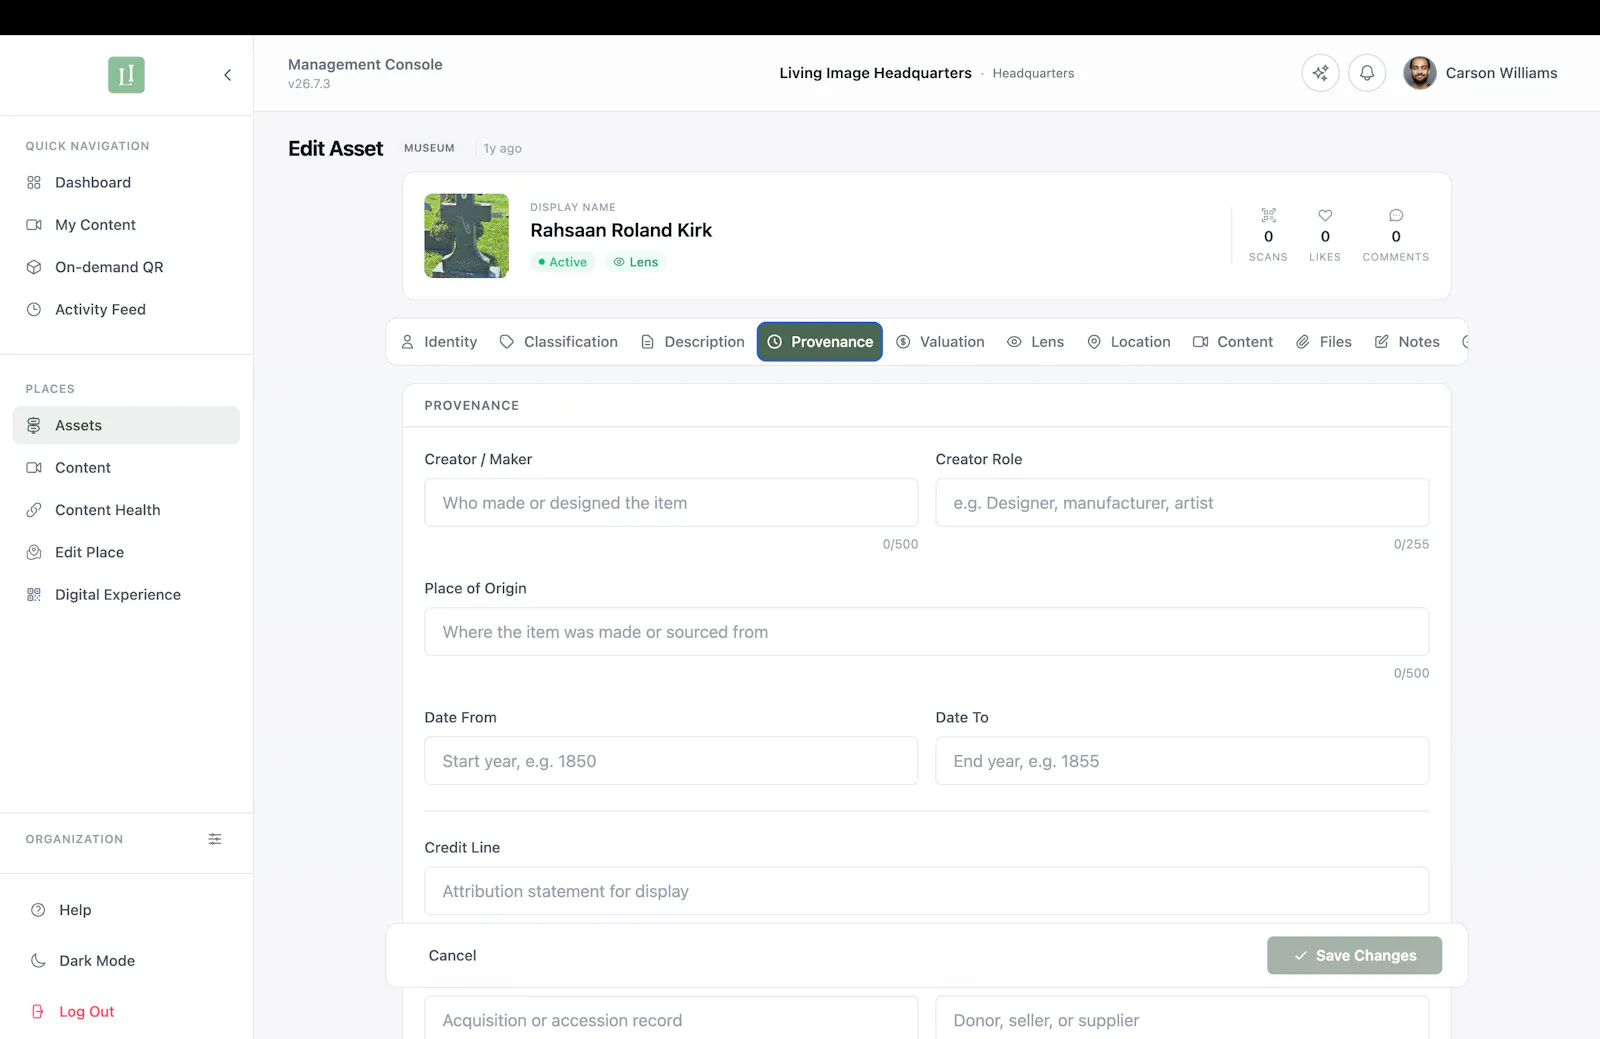Select Assets under Places

point(126,425)
